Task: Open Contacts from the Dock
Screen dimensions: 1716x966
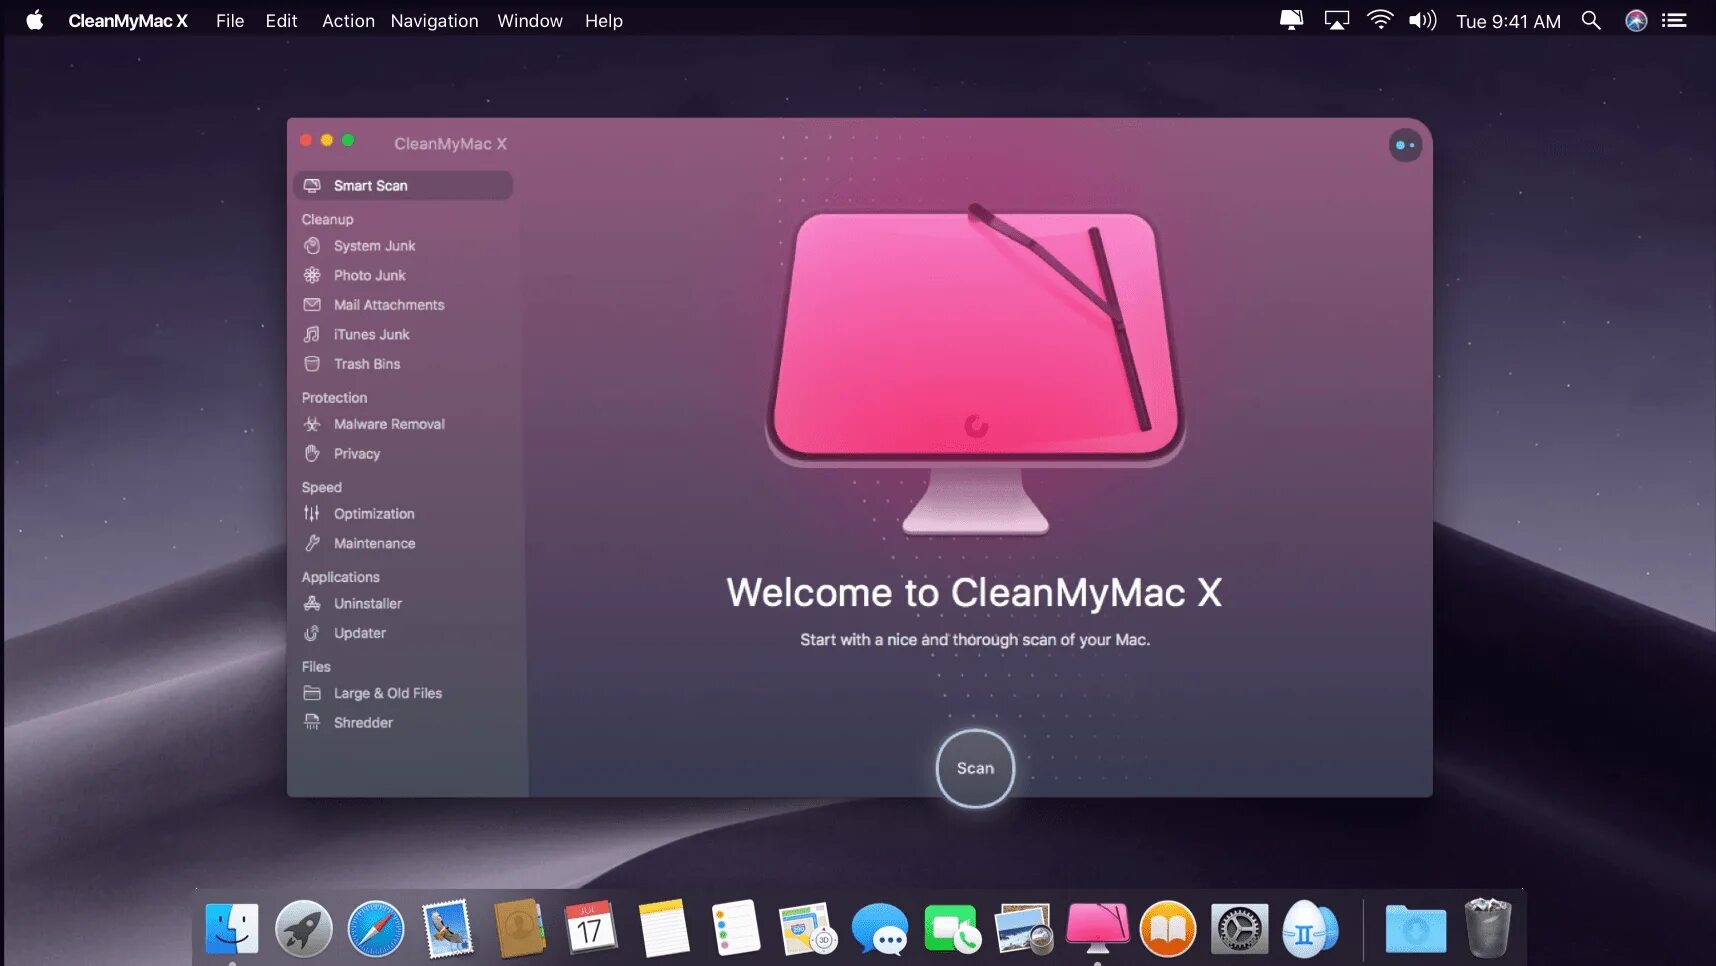Action: click(520, 929)
